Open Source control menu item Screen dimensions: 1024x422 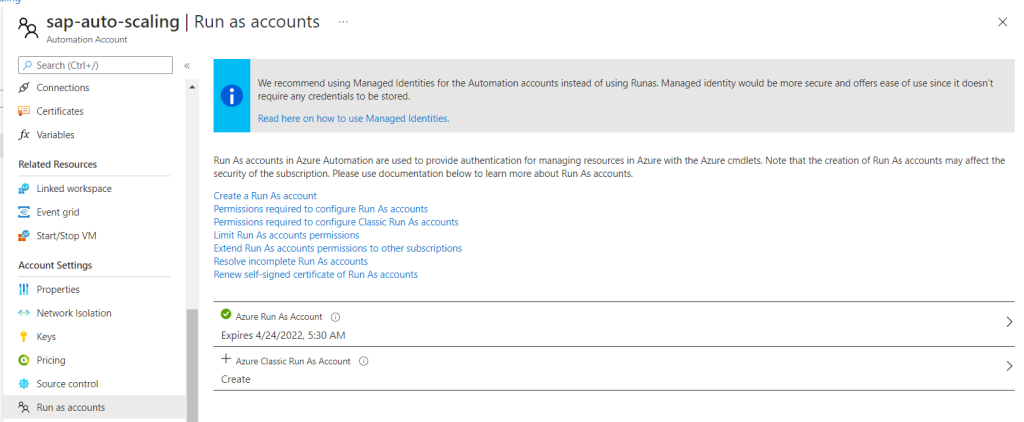pyautogui.click(x=67, y=383)
